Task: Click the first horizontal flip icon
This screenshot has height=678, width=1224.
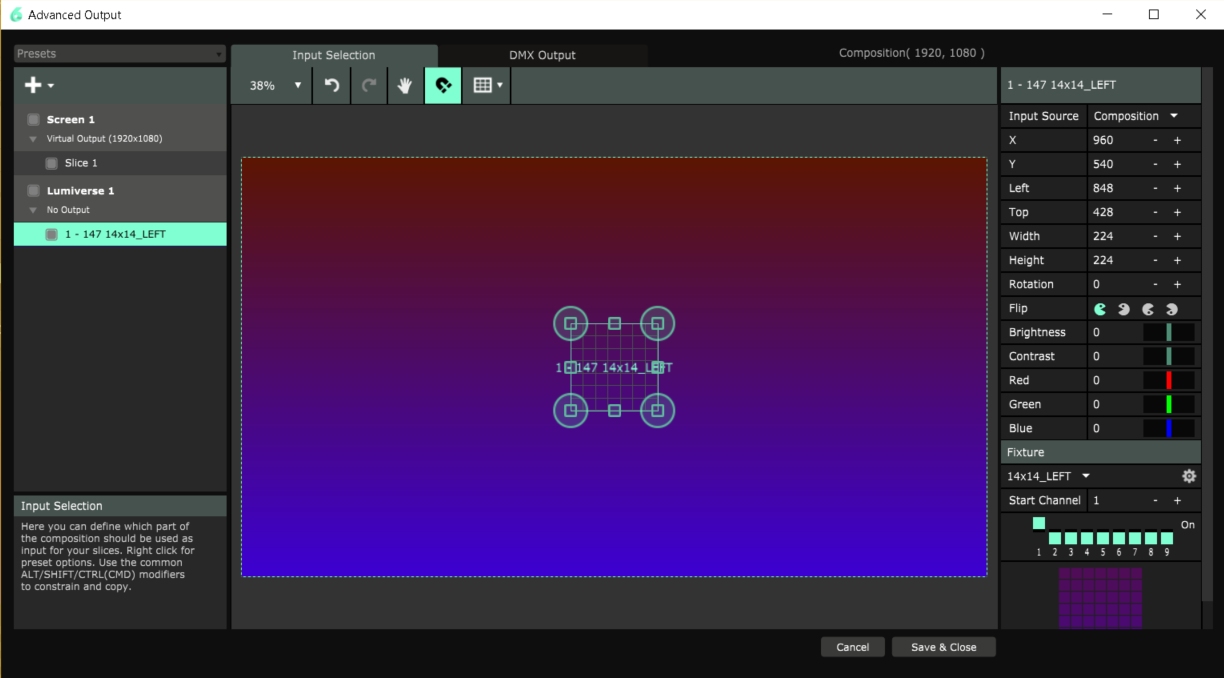Action: point(1099,308)
